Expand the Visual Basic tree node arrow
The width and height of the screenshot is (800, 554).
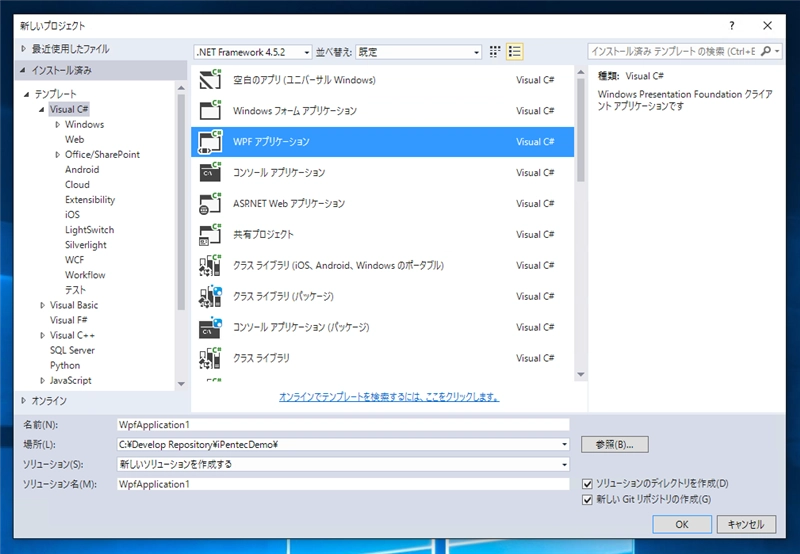click(42, 305)
